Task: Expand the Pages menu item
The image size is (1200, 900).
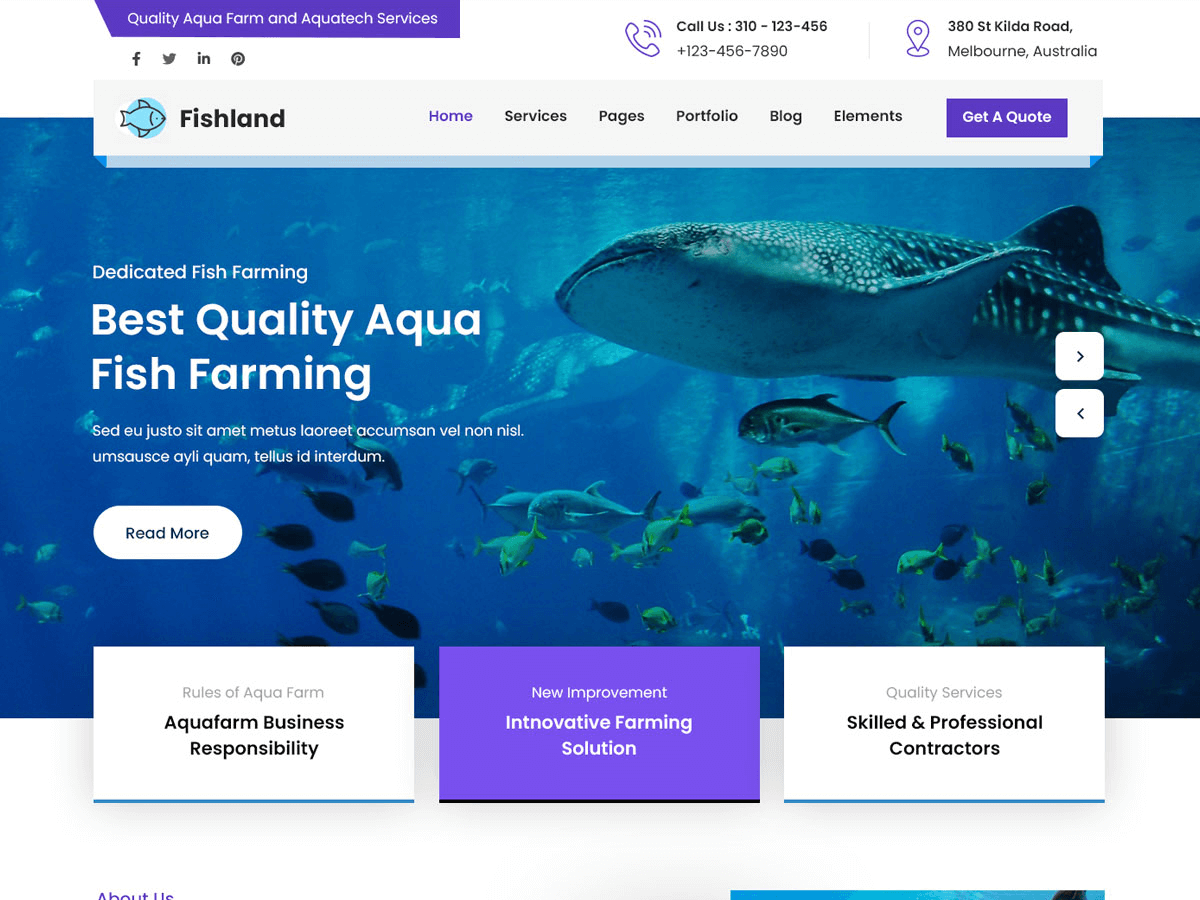Action: click(x=621, y=116)
